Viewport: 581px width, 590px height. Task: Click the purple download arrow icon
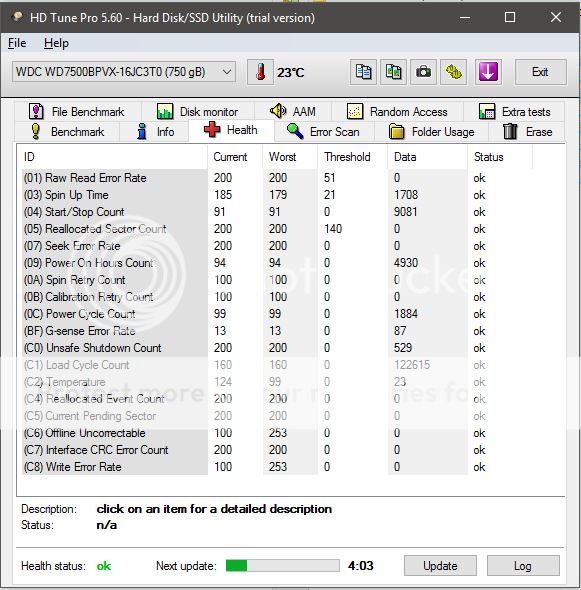pyautogui.click(x=488, y=72)
